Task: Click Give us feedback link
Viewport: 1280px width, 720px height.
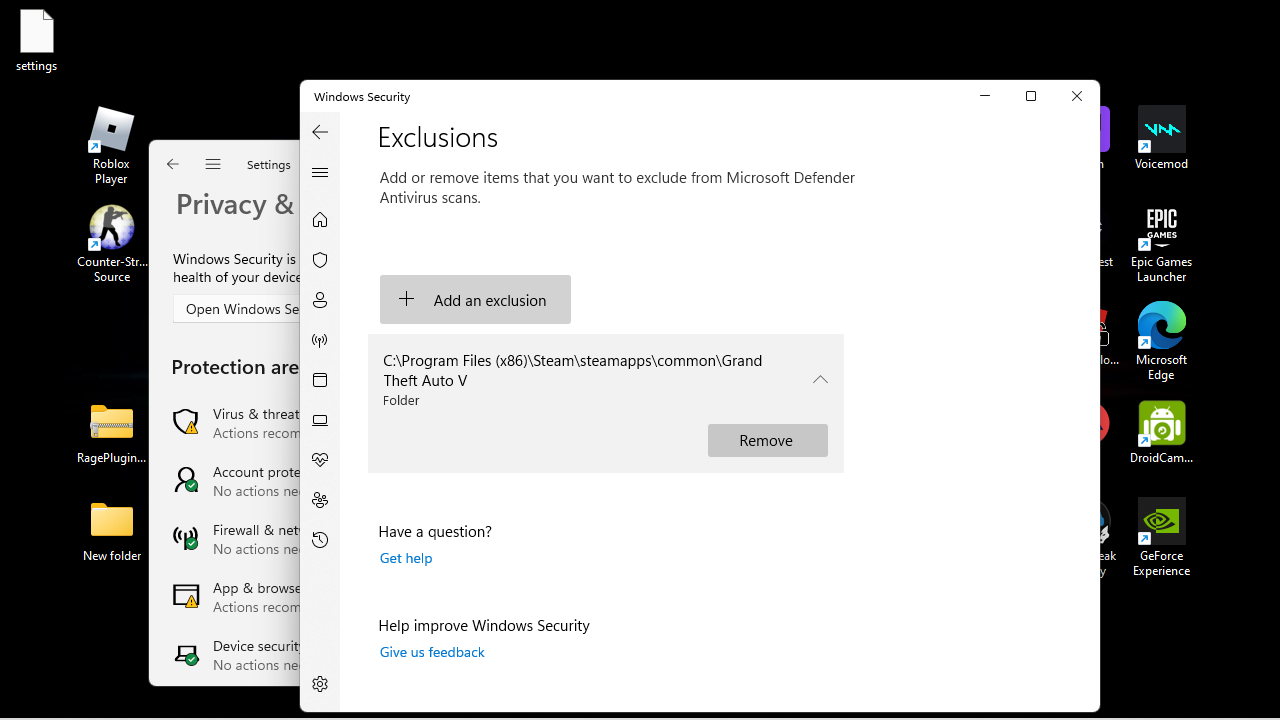Action: pos(432,652)
